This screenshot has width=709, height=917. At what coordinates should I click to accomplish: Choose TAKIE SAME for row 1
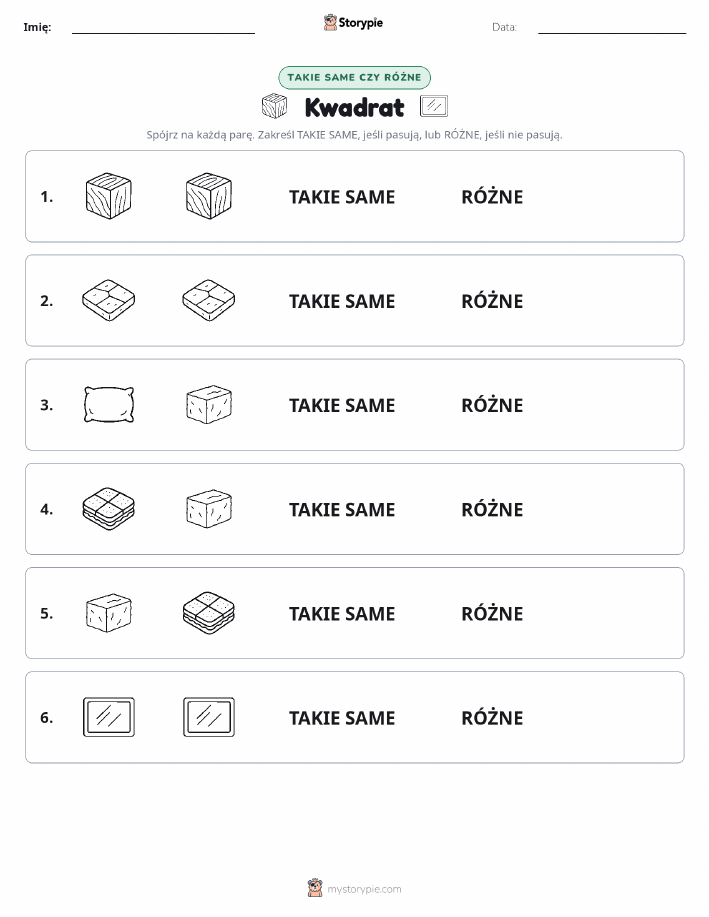click(342, 197)
